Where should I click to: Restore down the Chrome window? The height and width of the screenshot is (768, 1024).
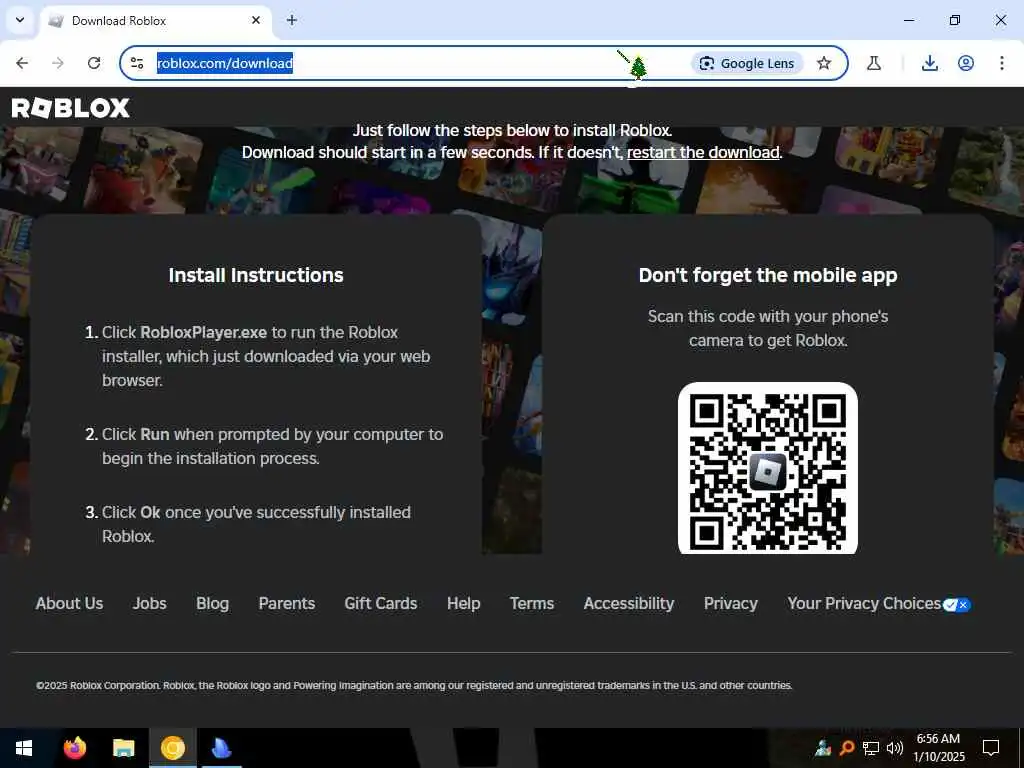pos(955,20)
